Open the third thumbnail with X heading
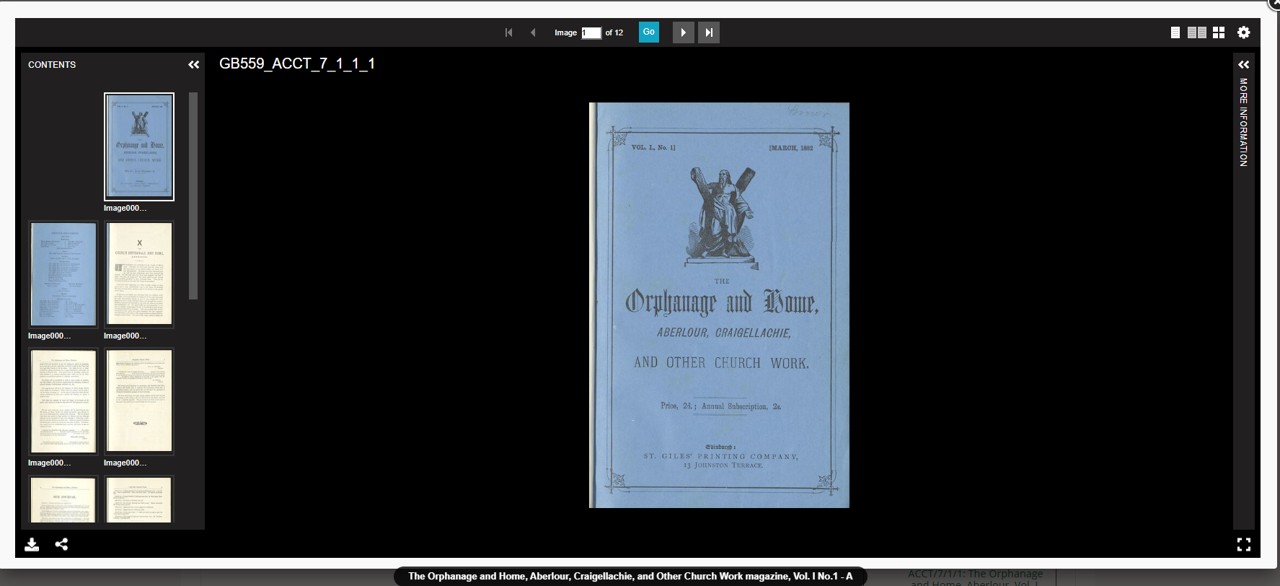The width and height of the screenshot is (1280, 586). 139,274
